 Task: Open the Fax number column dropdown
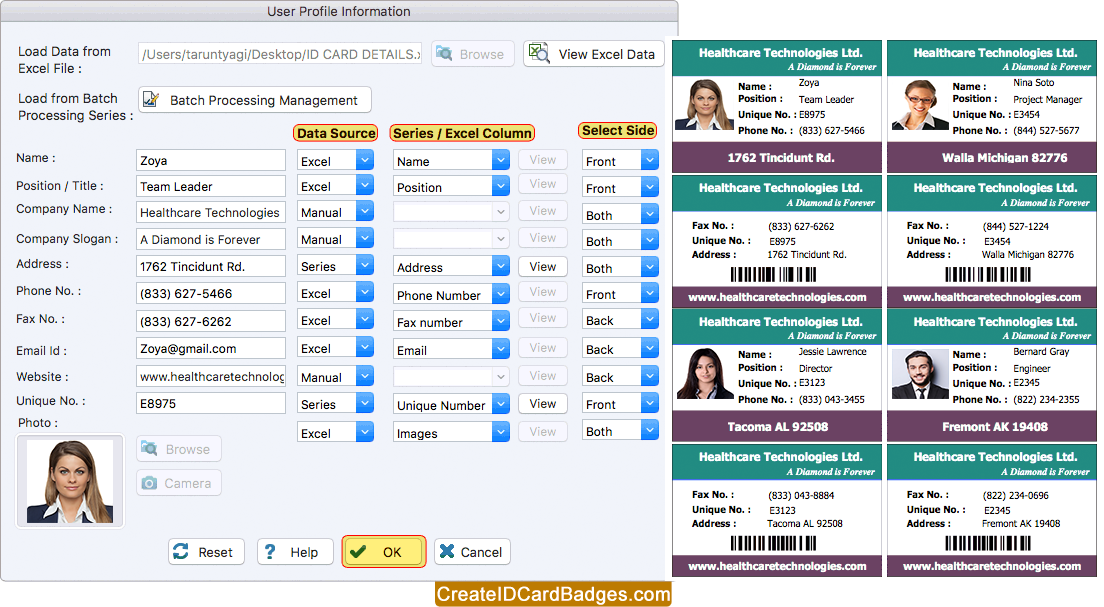pos(451,322)
